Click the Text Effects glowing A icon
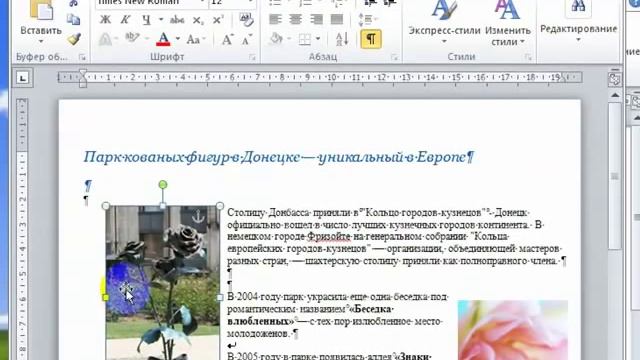 pyautogui.click(x=105, y=39)
